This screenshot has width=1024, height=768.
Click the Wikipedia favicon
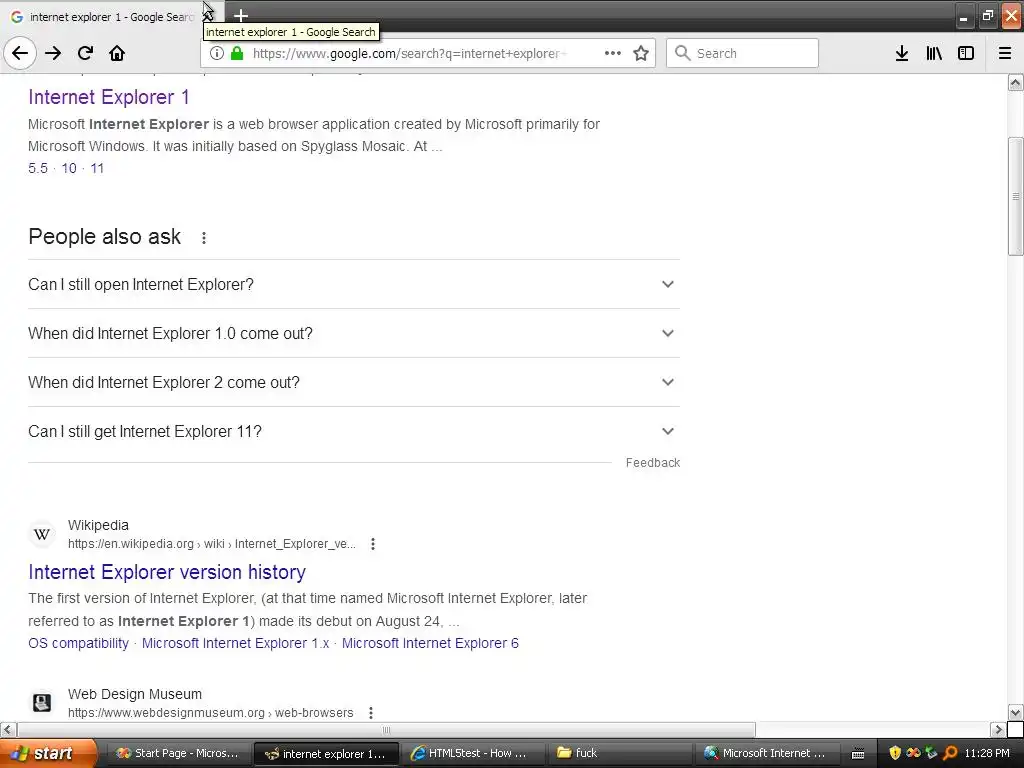click(x=42, y=534)
